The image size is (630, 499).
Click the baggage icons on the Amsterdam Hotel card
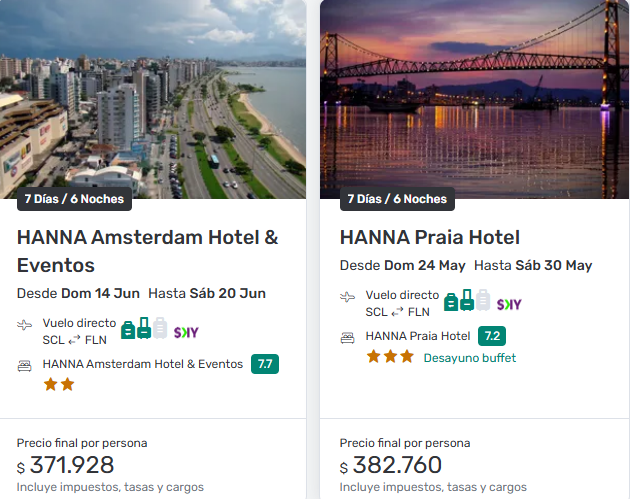click(144, 328)
